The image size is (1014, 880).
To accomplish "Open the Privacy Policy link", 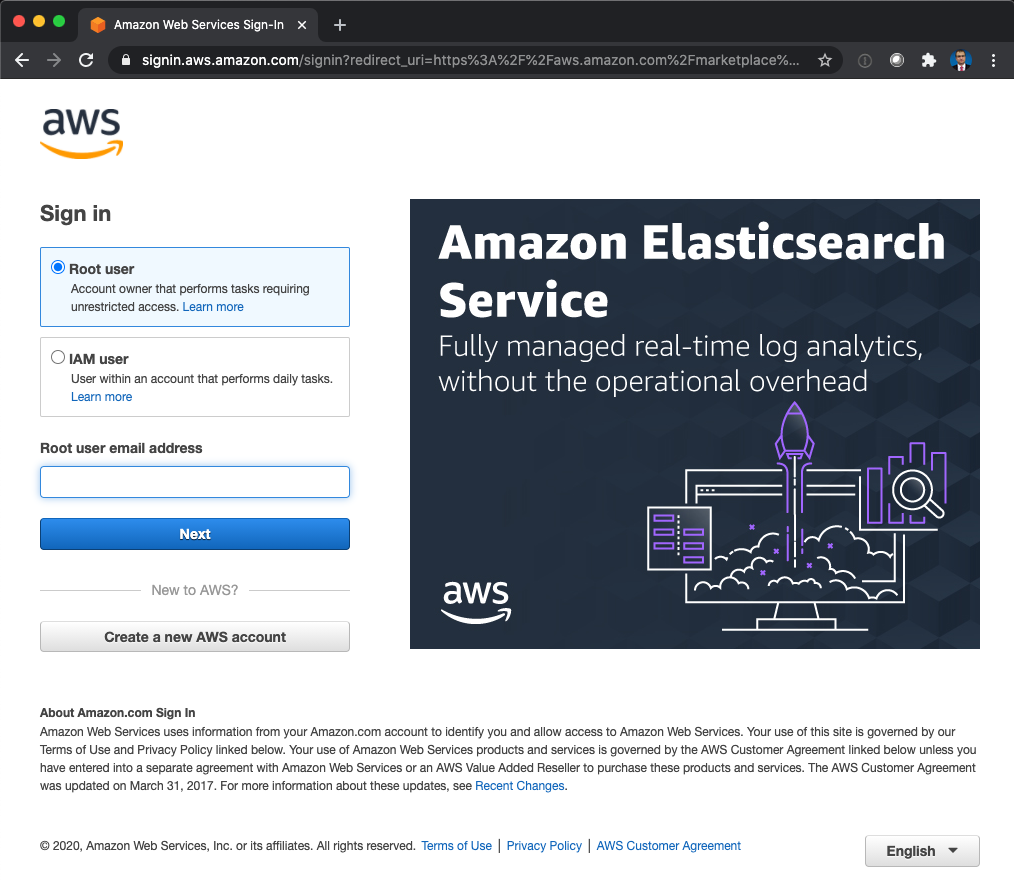I will (x=544, y=846).
